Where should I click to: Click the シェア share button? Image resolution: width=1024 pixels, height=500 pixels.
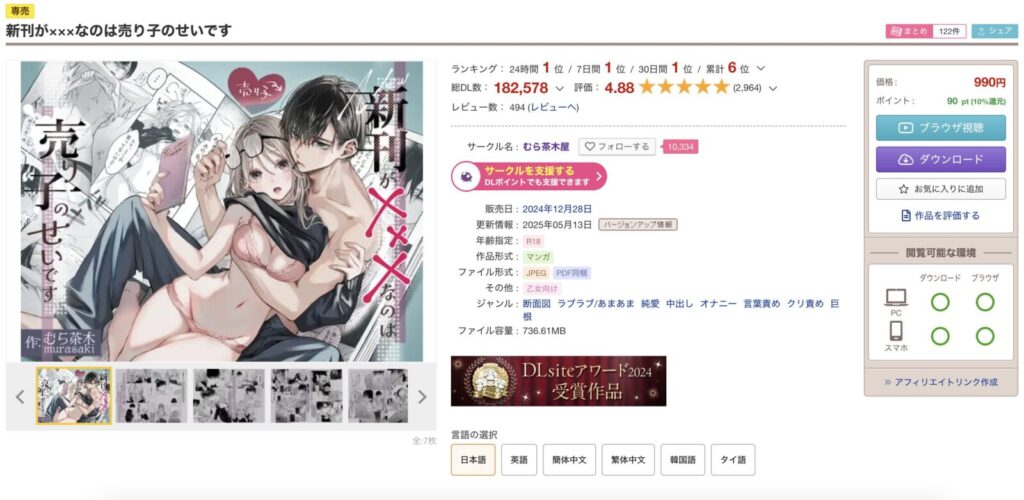click(x=994, y=31)
